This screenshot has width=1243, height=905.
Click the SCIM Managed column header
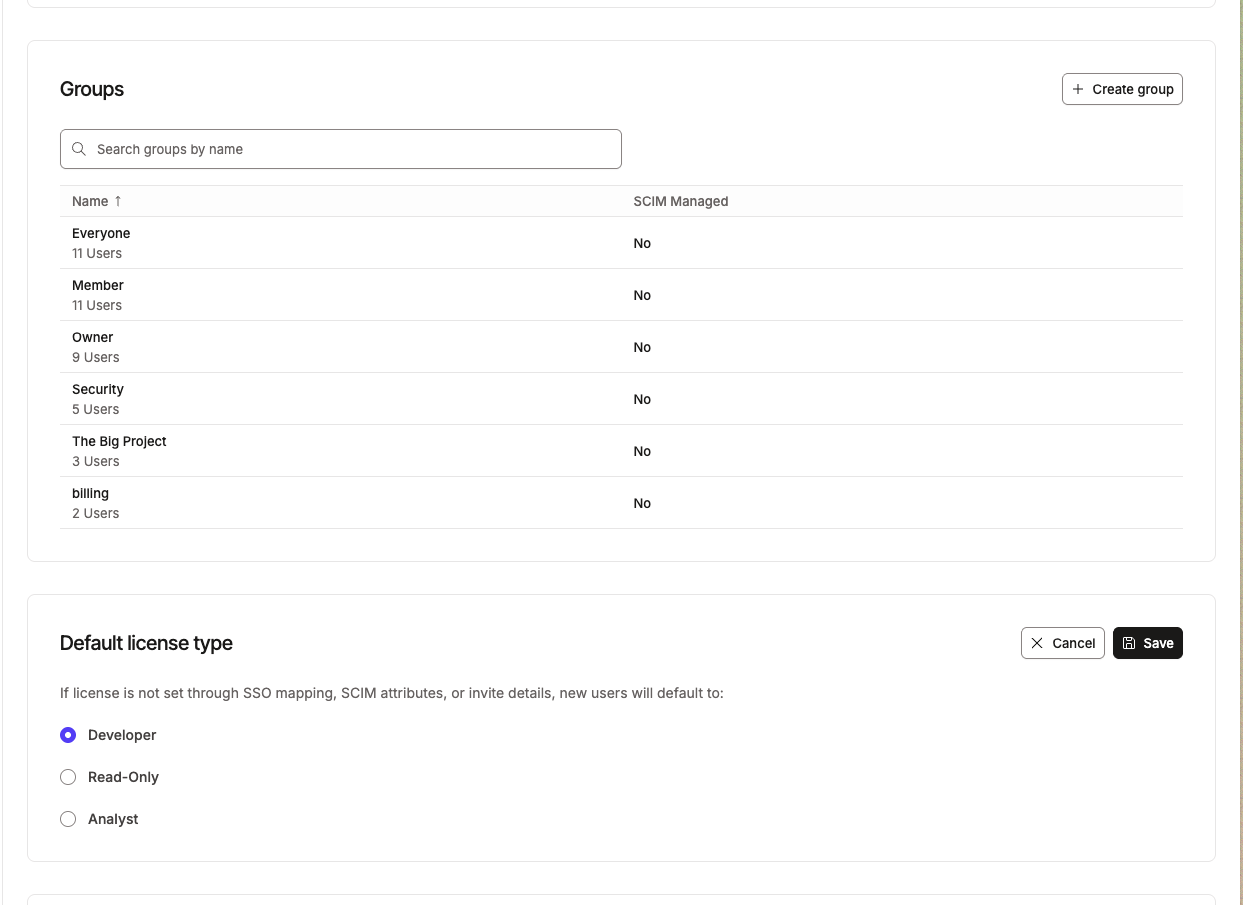(x=681, y=201)
